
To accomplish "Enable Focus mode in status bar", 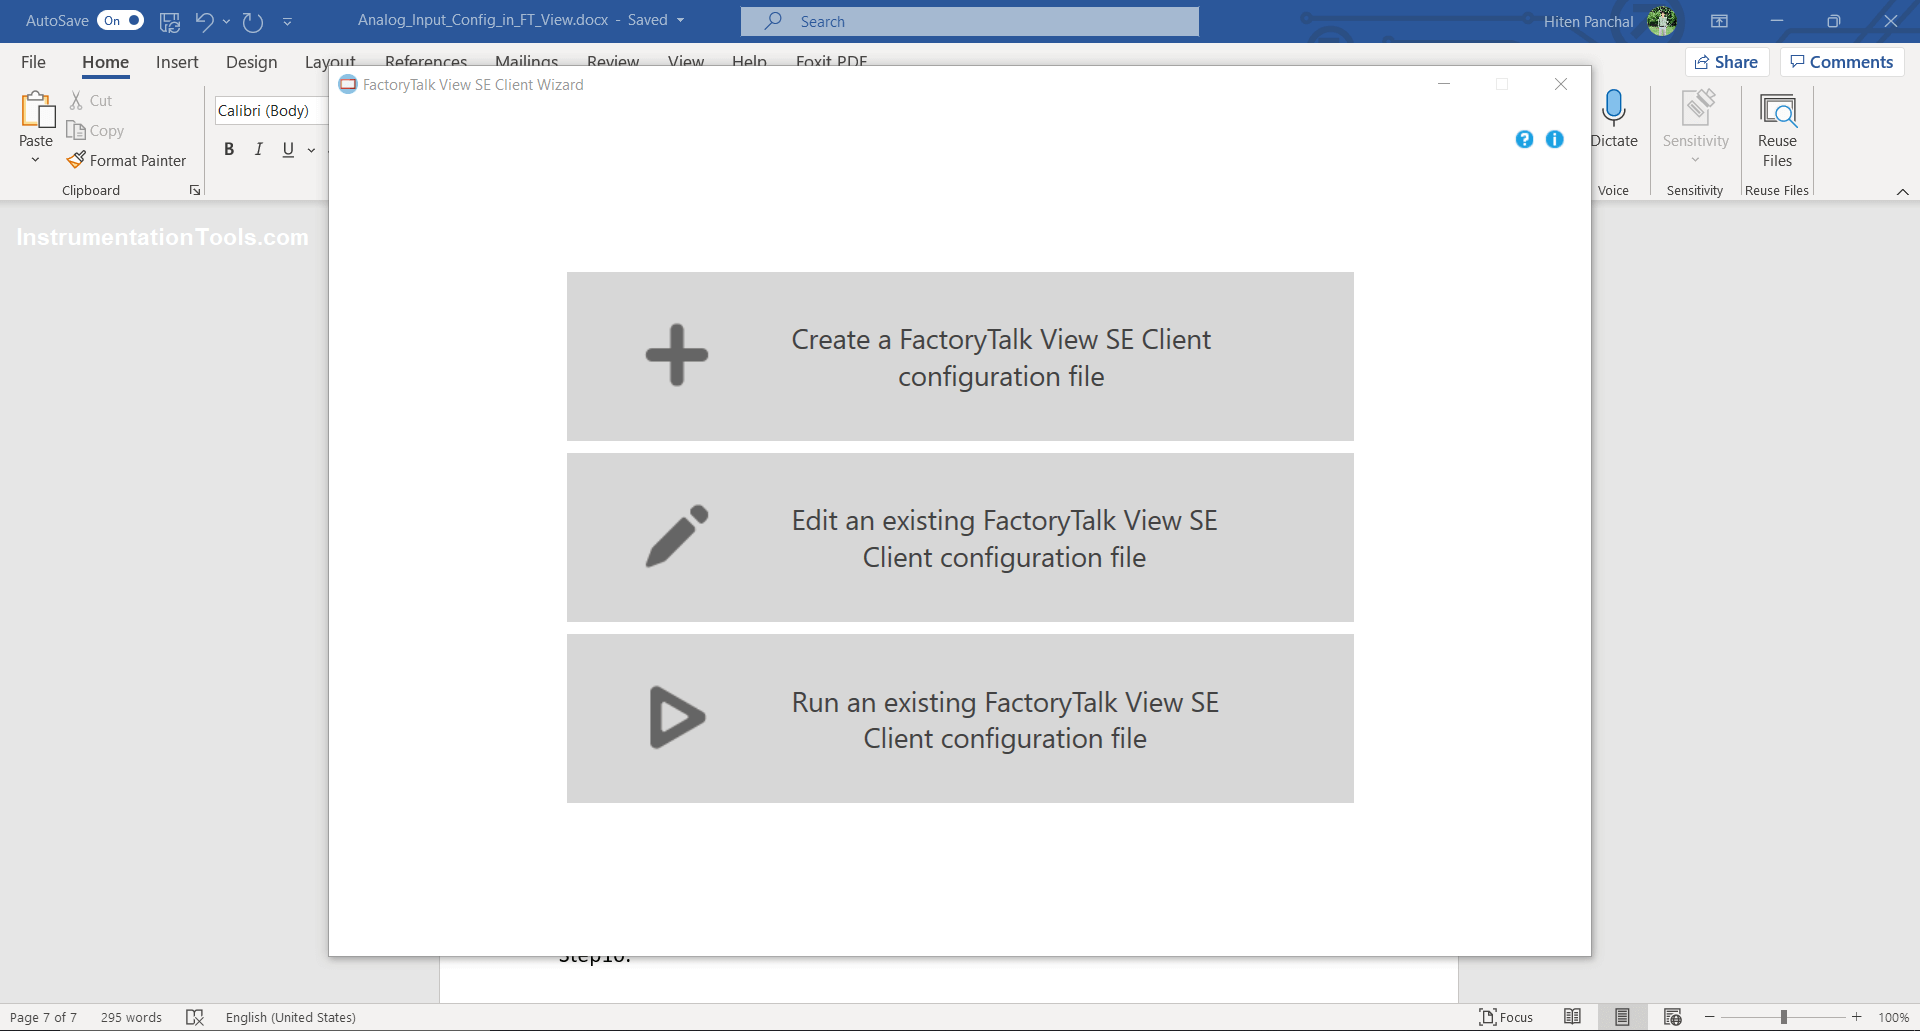I will tap(1506, 1017).
